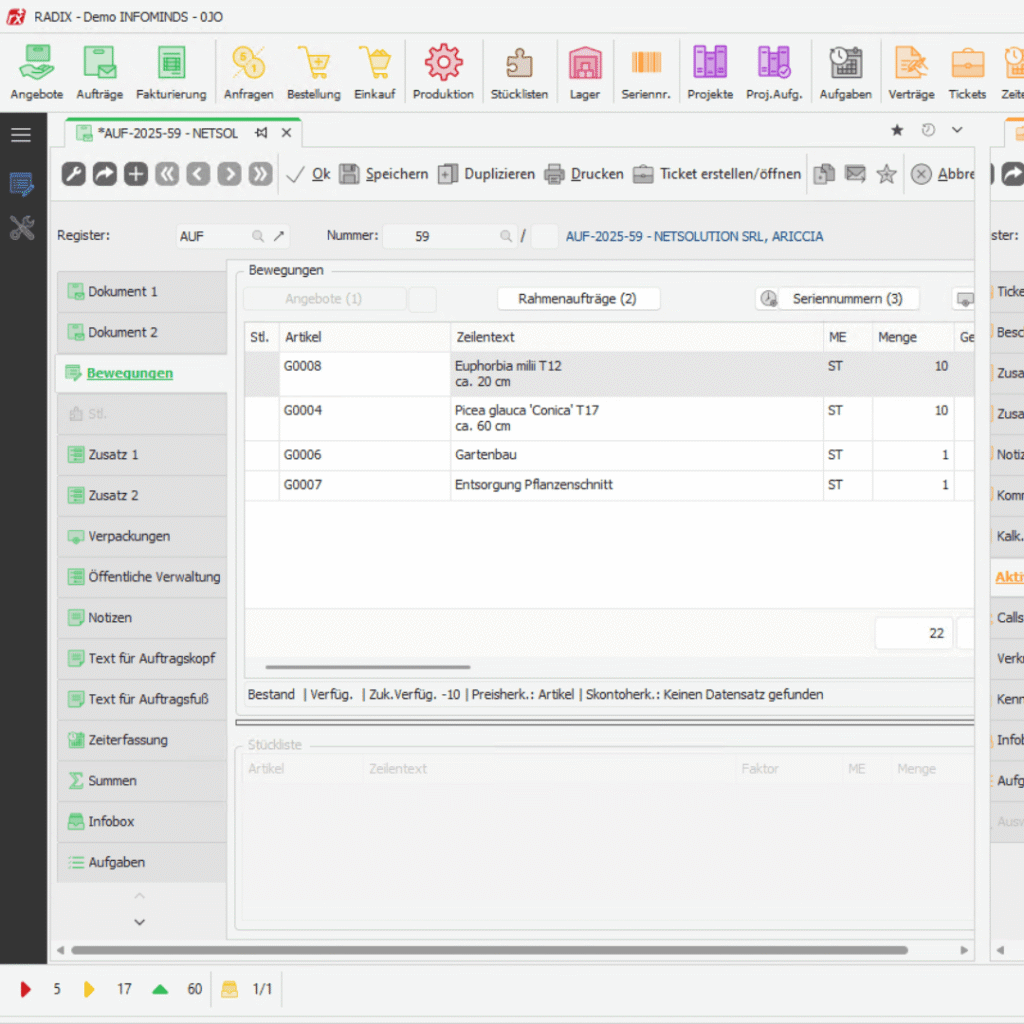Open the Angebote module
Image resolution: width=1024 pixels, height=1024 pixels.
click(37, 72)
